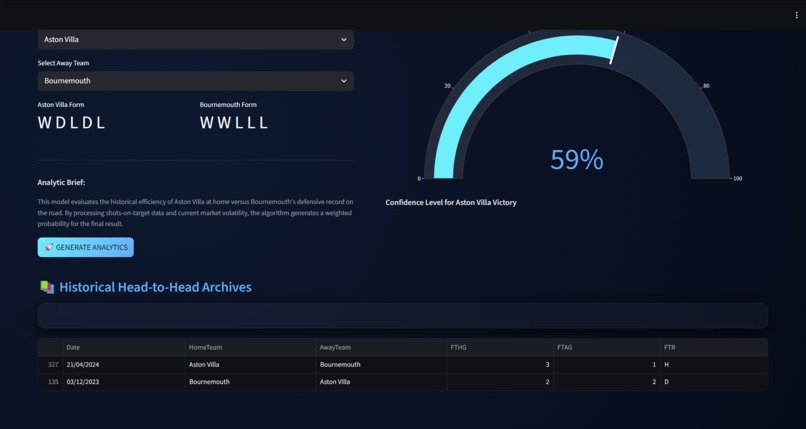
Task: Sort table by HomeTeam column header
Action: click(x=250, y=347)
